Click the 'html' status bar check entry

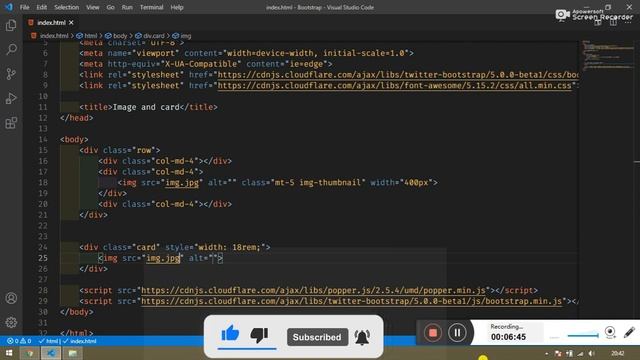pos(49,341)
